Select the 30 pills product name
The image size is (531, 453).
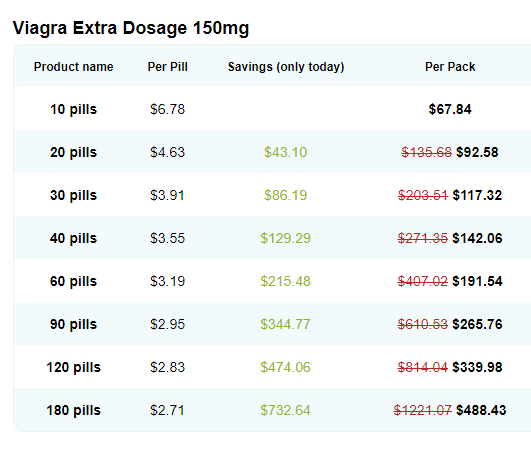(73, 195)
